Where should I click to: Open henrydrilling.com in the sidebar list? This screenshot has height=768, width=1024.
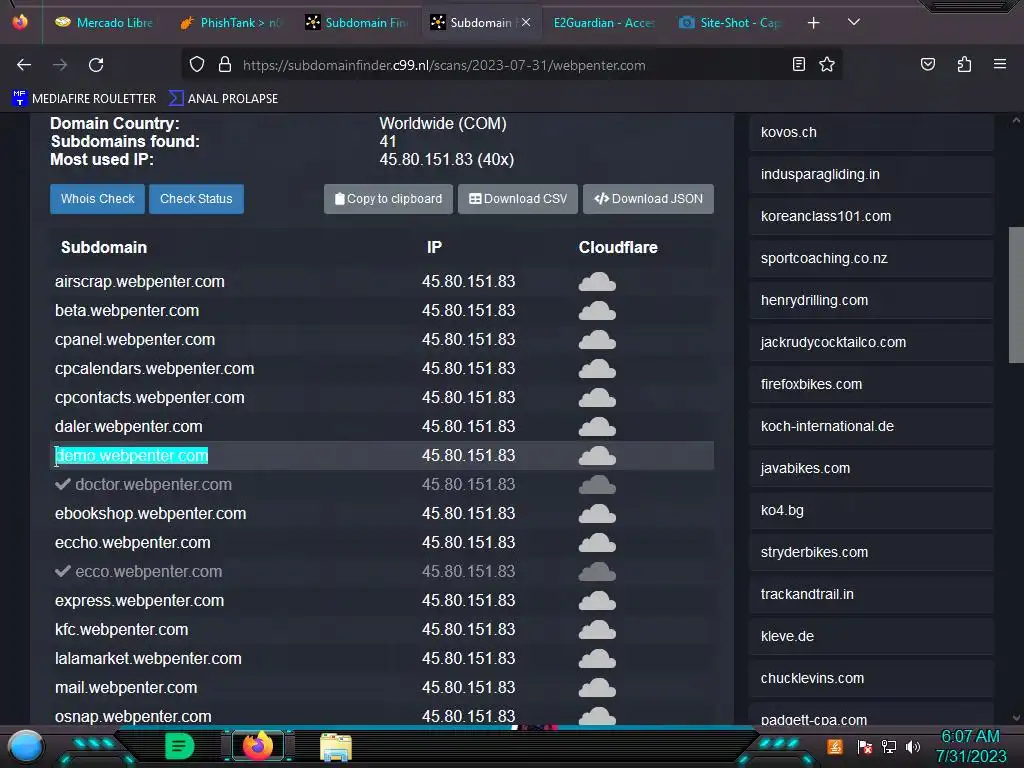pyautogui.click(x=871, y=300)
